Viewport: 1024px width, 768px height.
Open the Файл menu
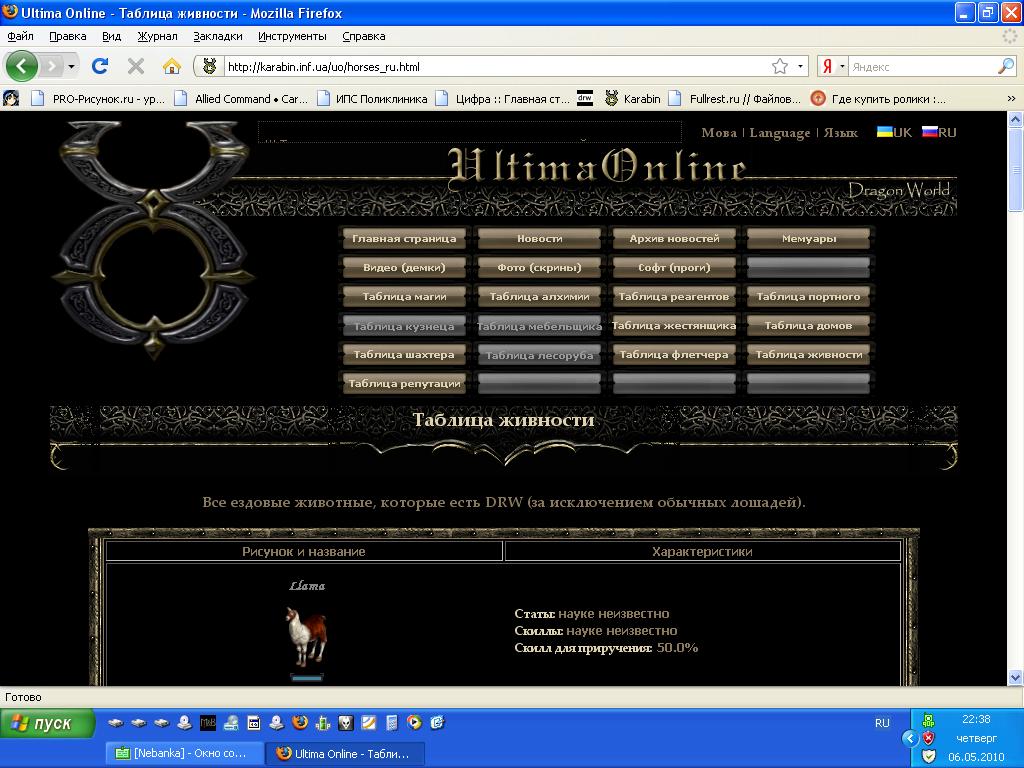coord(20,36)
